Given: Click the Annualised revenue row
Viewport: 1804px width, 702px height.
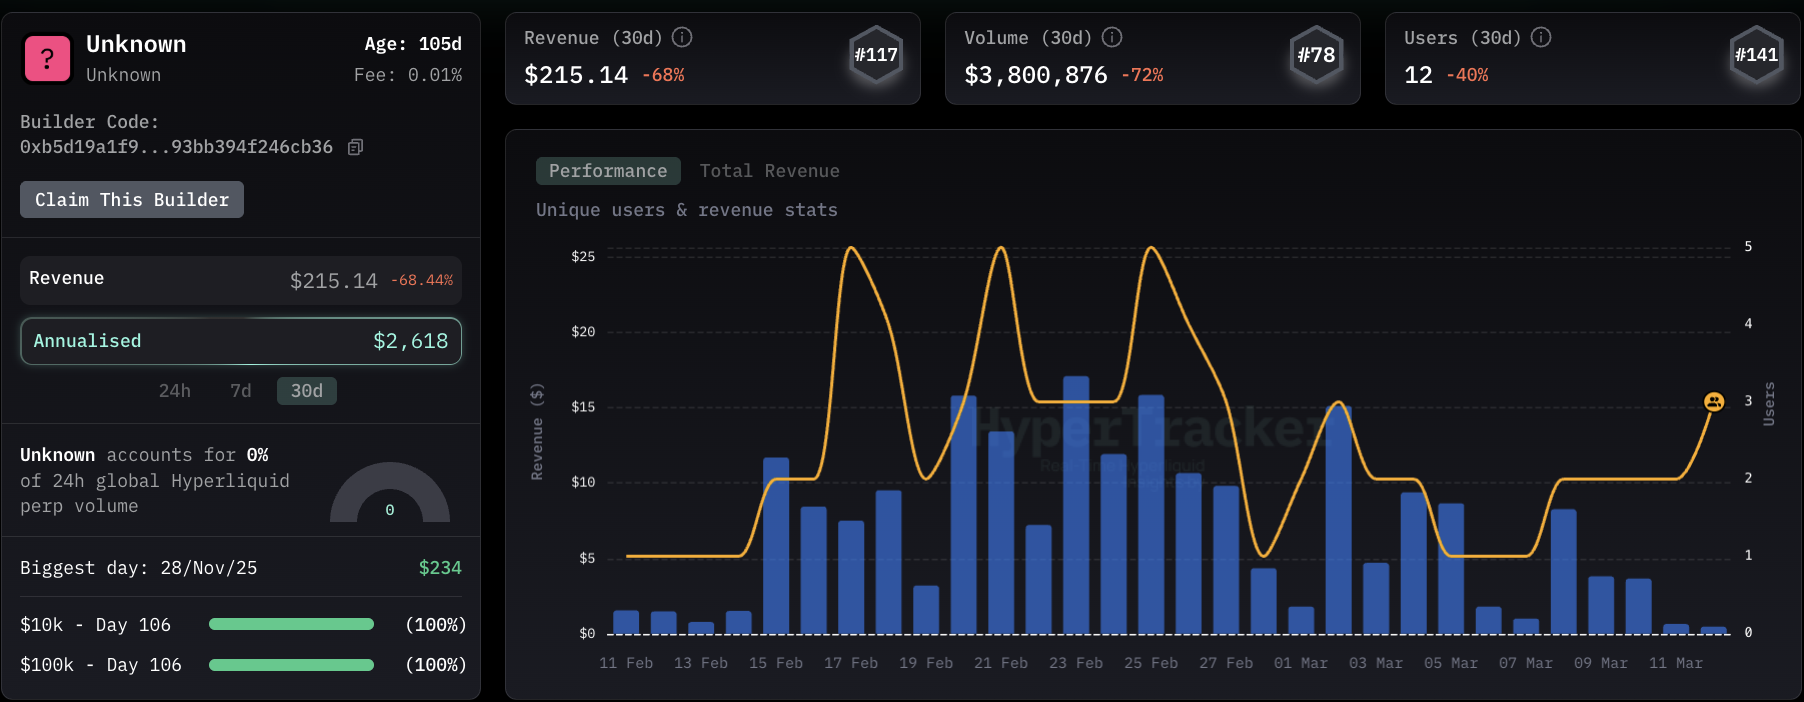Looking at the screenshot, I should [x=241, y=341].
